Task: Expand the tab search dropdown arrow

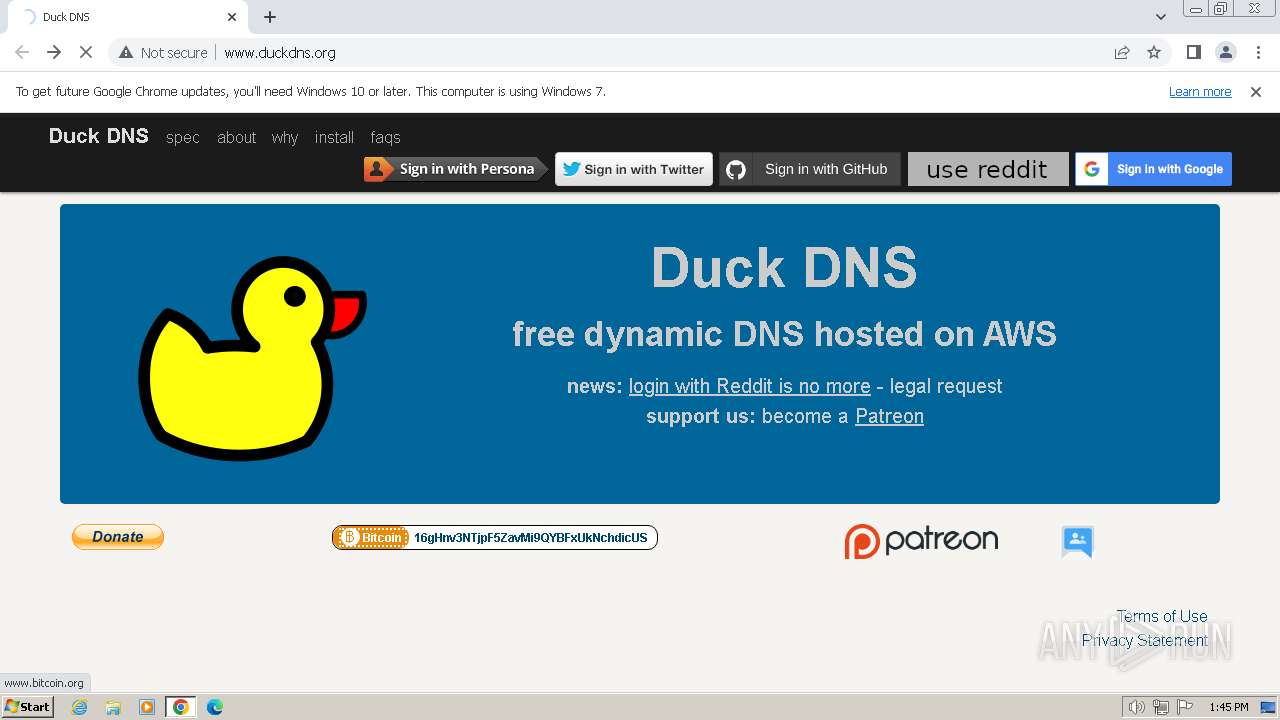Action: coord(1160,17)
